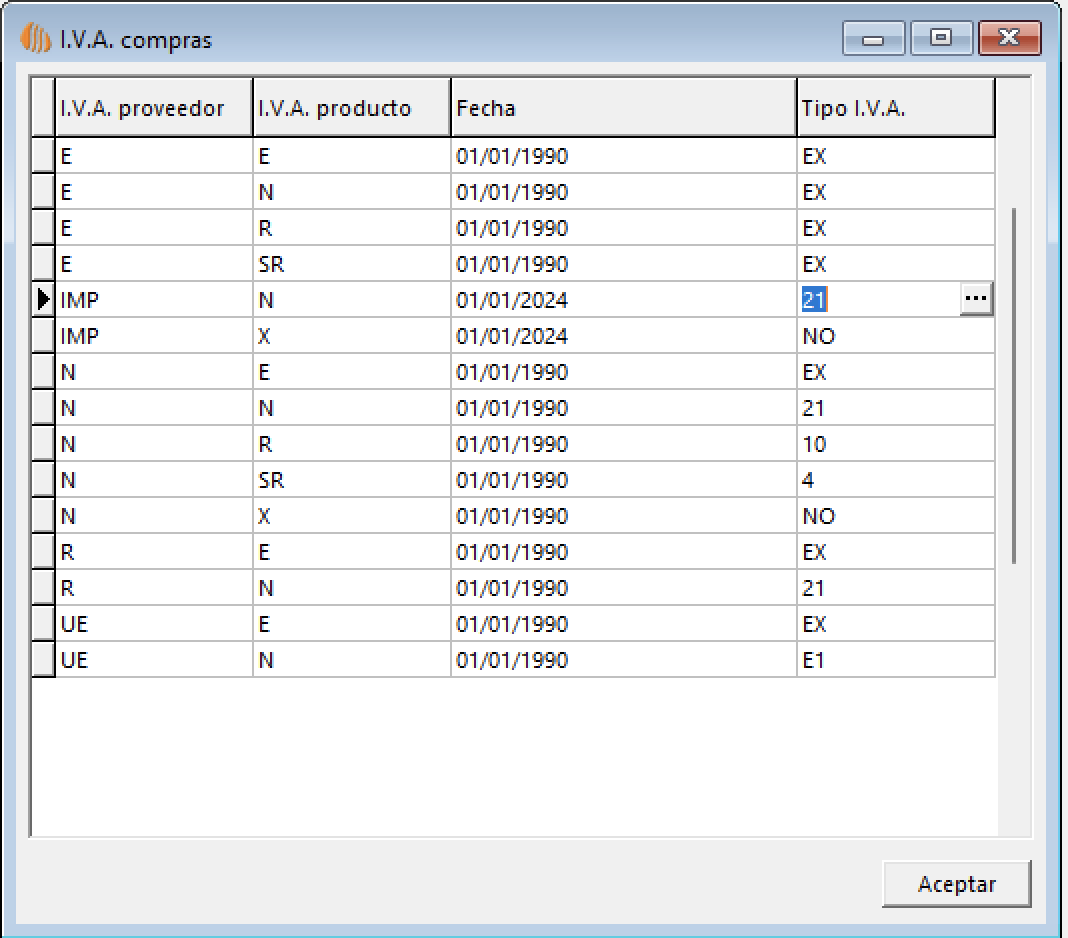The width and height of the screenshot is (1068, 938).
Task: Click the IMP proveedor cell in selected row
Action: coord(153,299)
